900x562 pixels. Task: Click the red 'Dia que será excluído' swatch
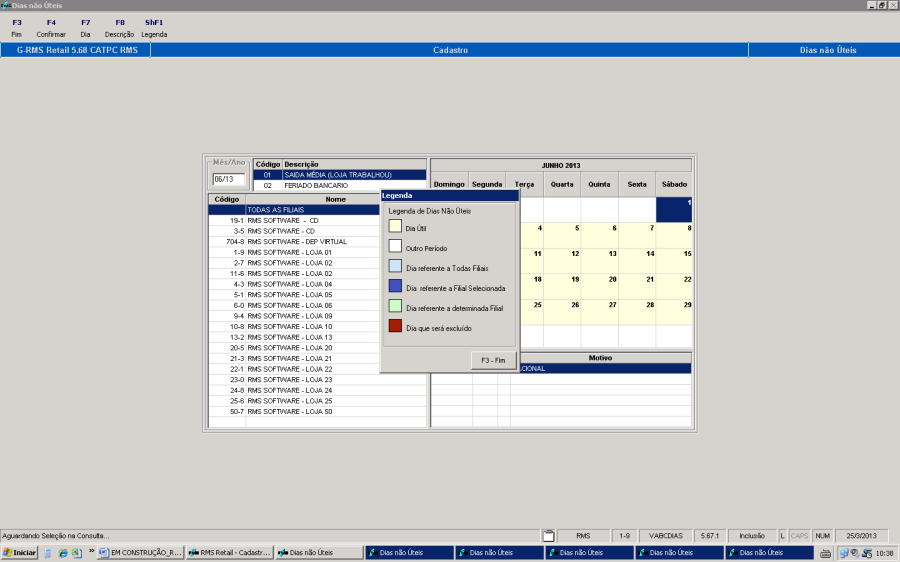coord(395,326)
